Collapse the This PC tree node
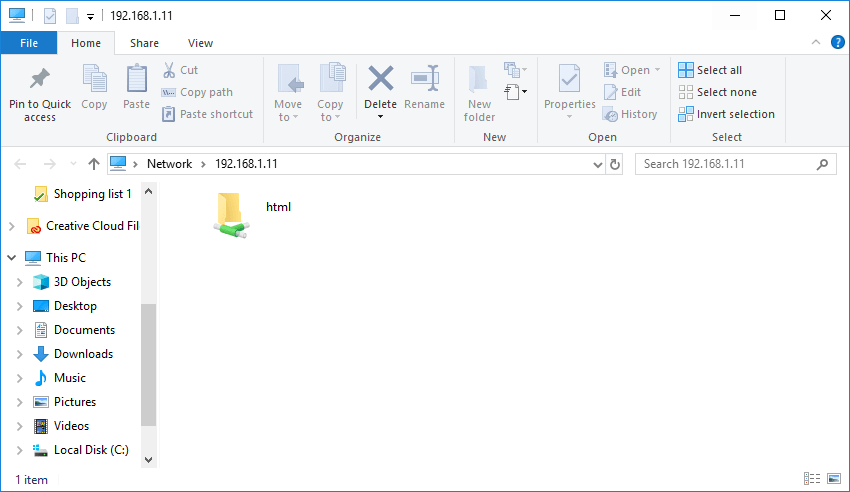850x492 pixels. [x=12, y=258]
